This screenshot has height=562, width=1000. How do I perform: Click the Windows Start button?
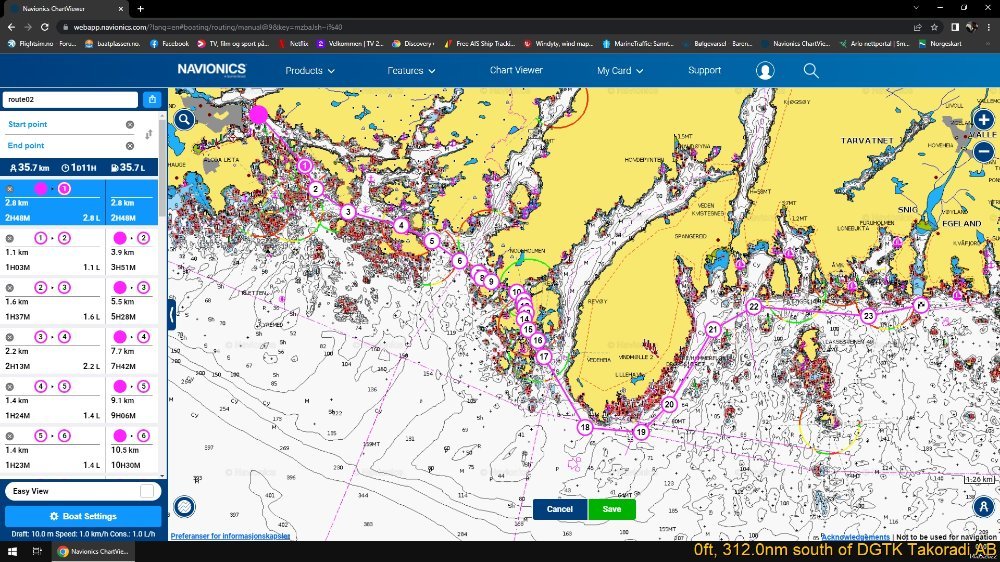click(x=11, y=551)
